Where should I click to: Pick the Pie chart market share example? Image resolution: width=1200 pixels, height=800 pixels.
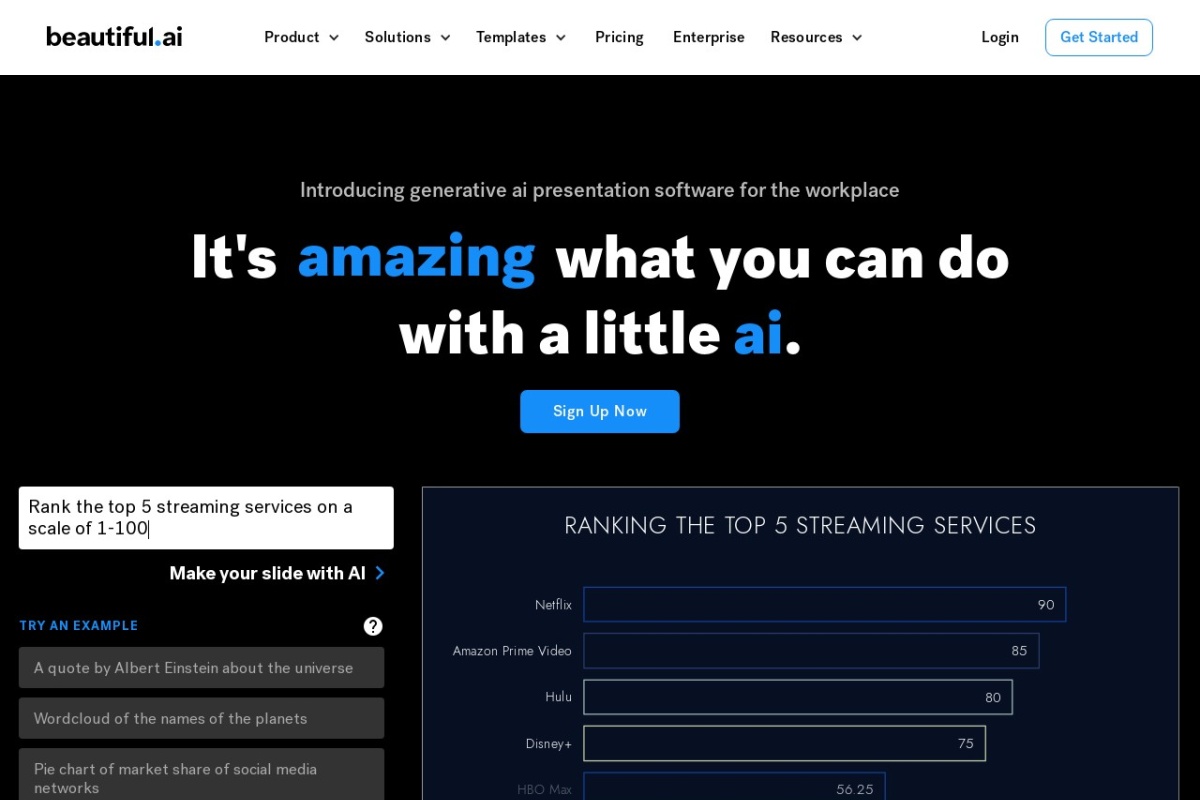pyautogui.click(x=201, y=778)
